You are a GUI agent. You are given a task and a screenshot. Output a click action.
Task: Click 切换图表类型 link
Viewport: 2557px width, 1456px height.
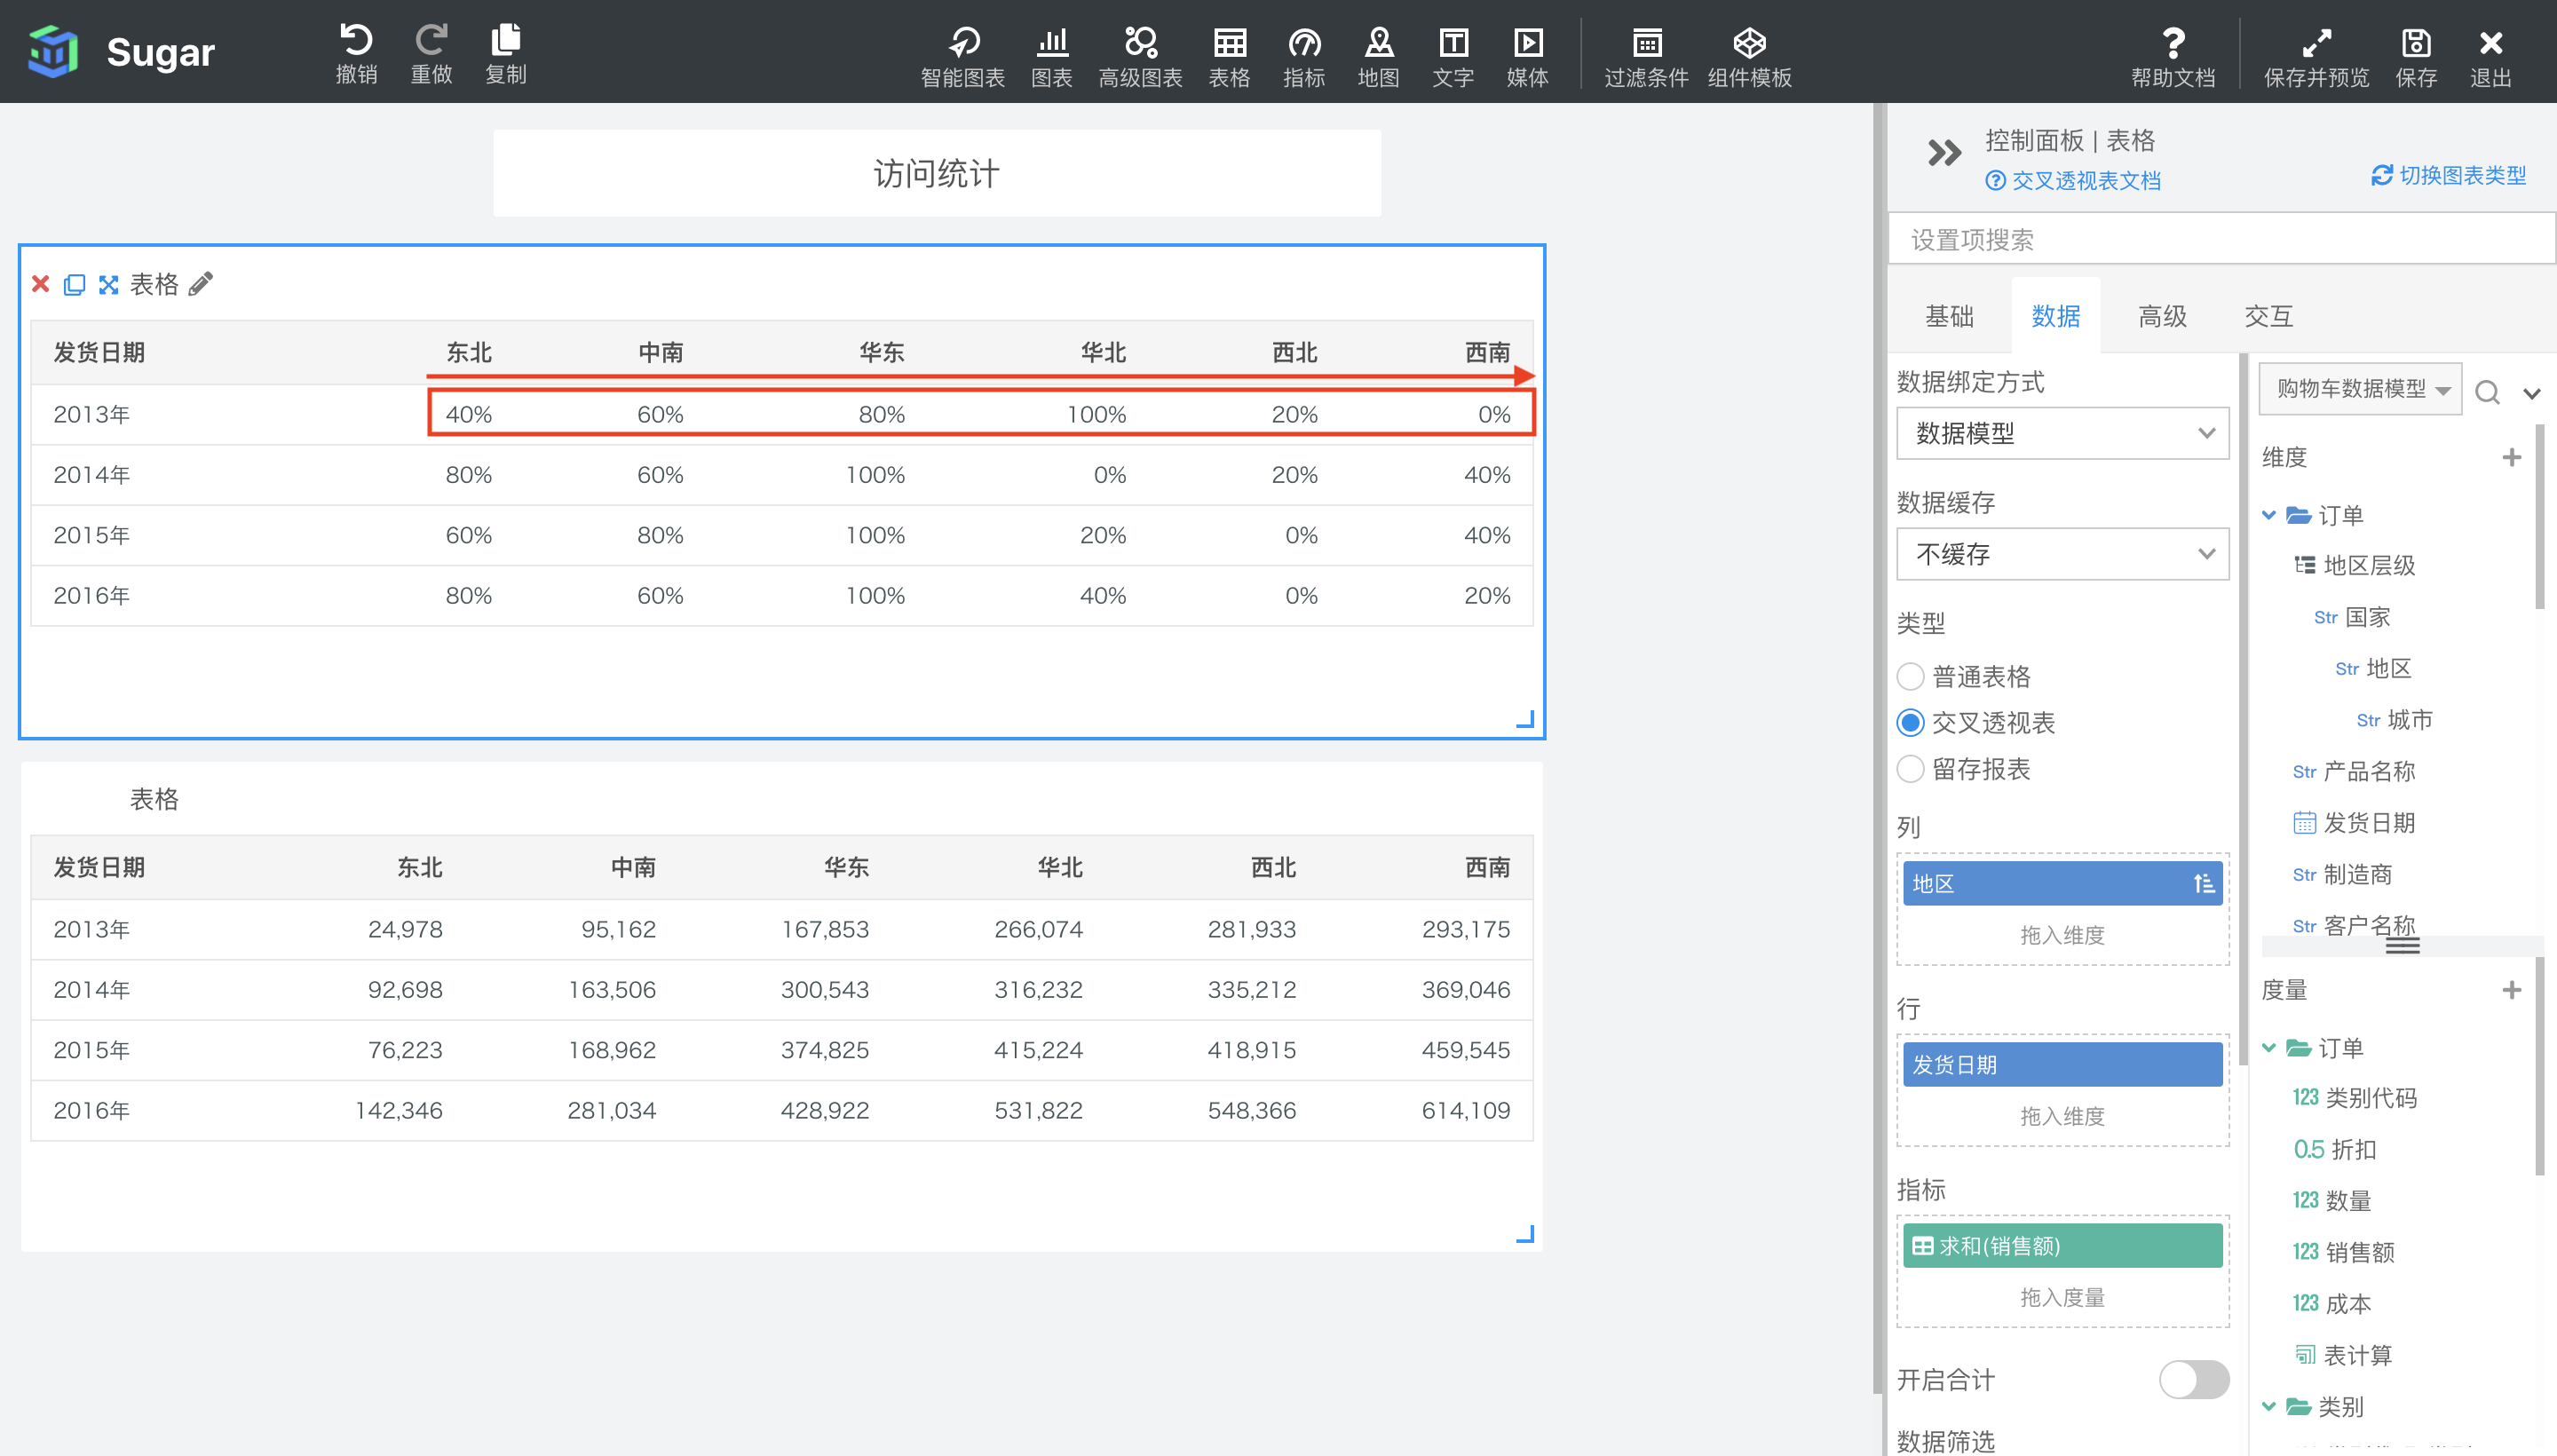click(2448, 175)
